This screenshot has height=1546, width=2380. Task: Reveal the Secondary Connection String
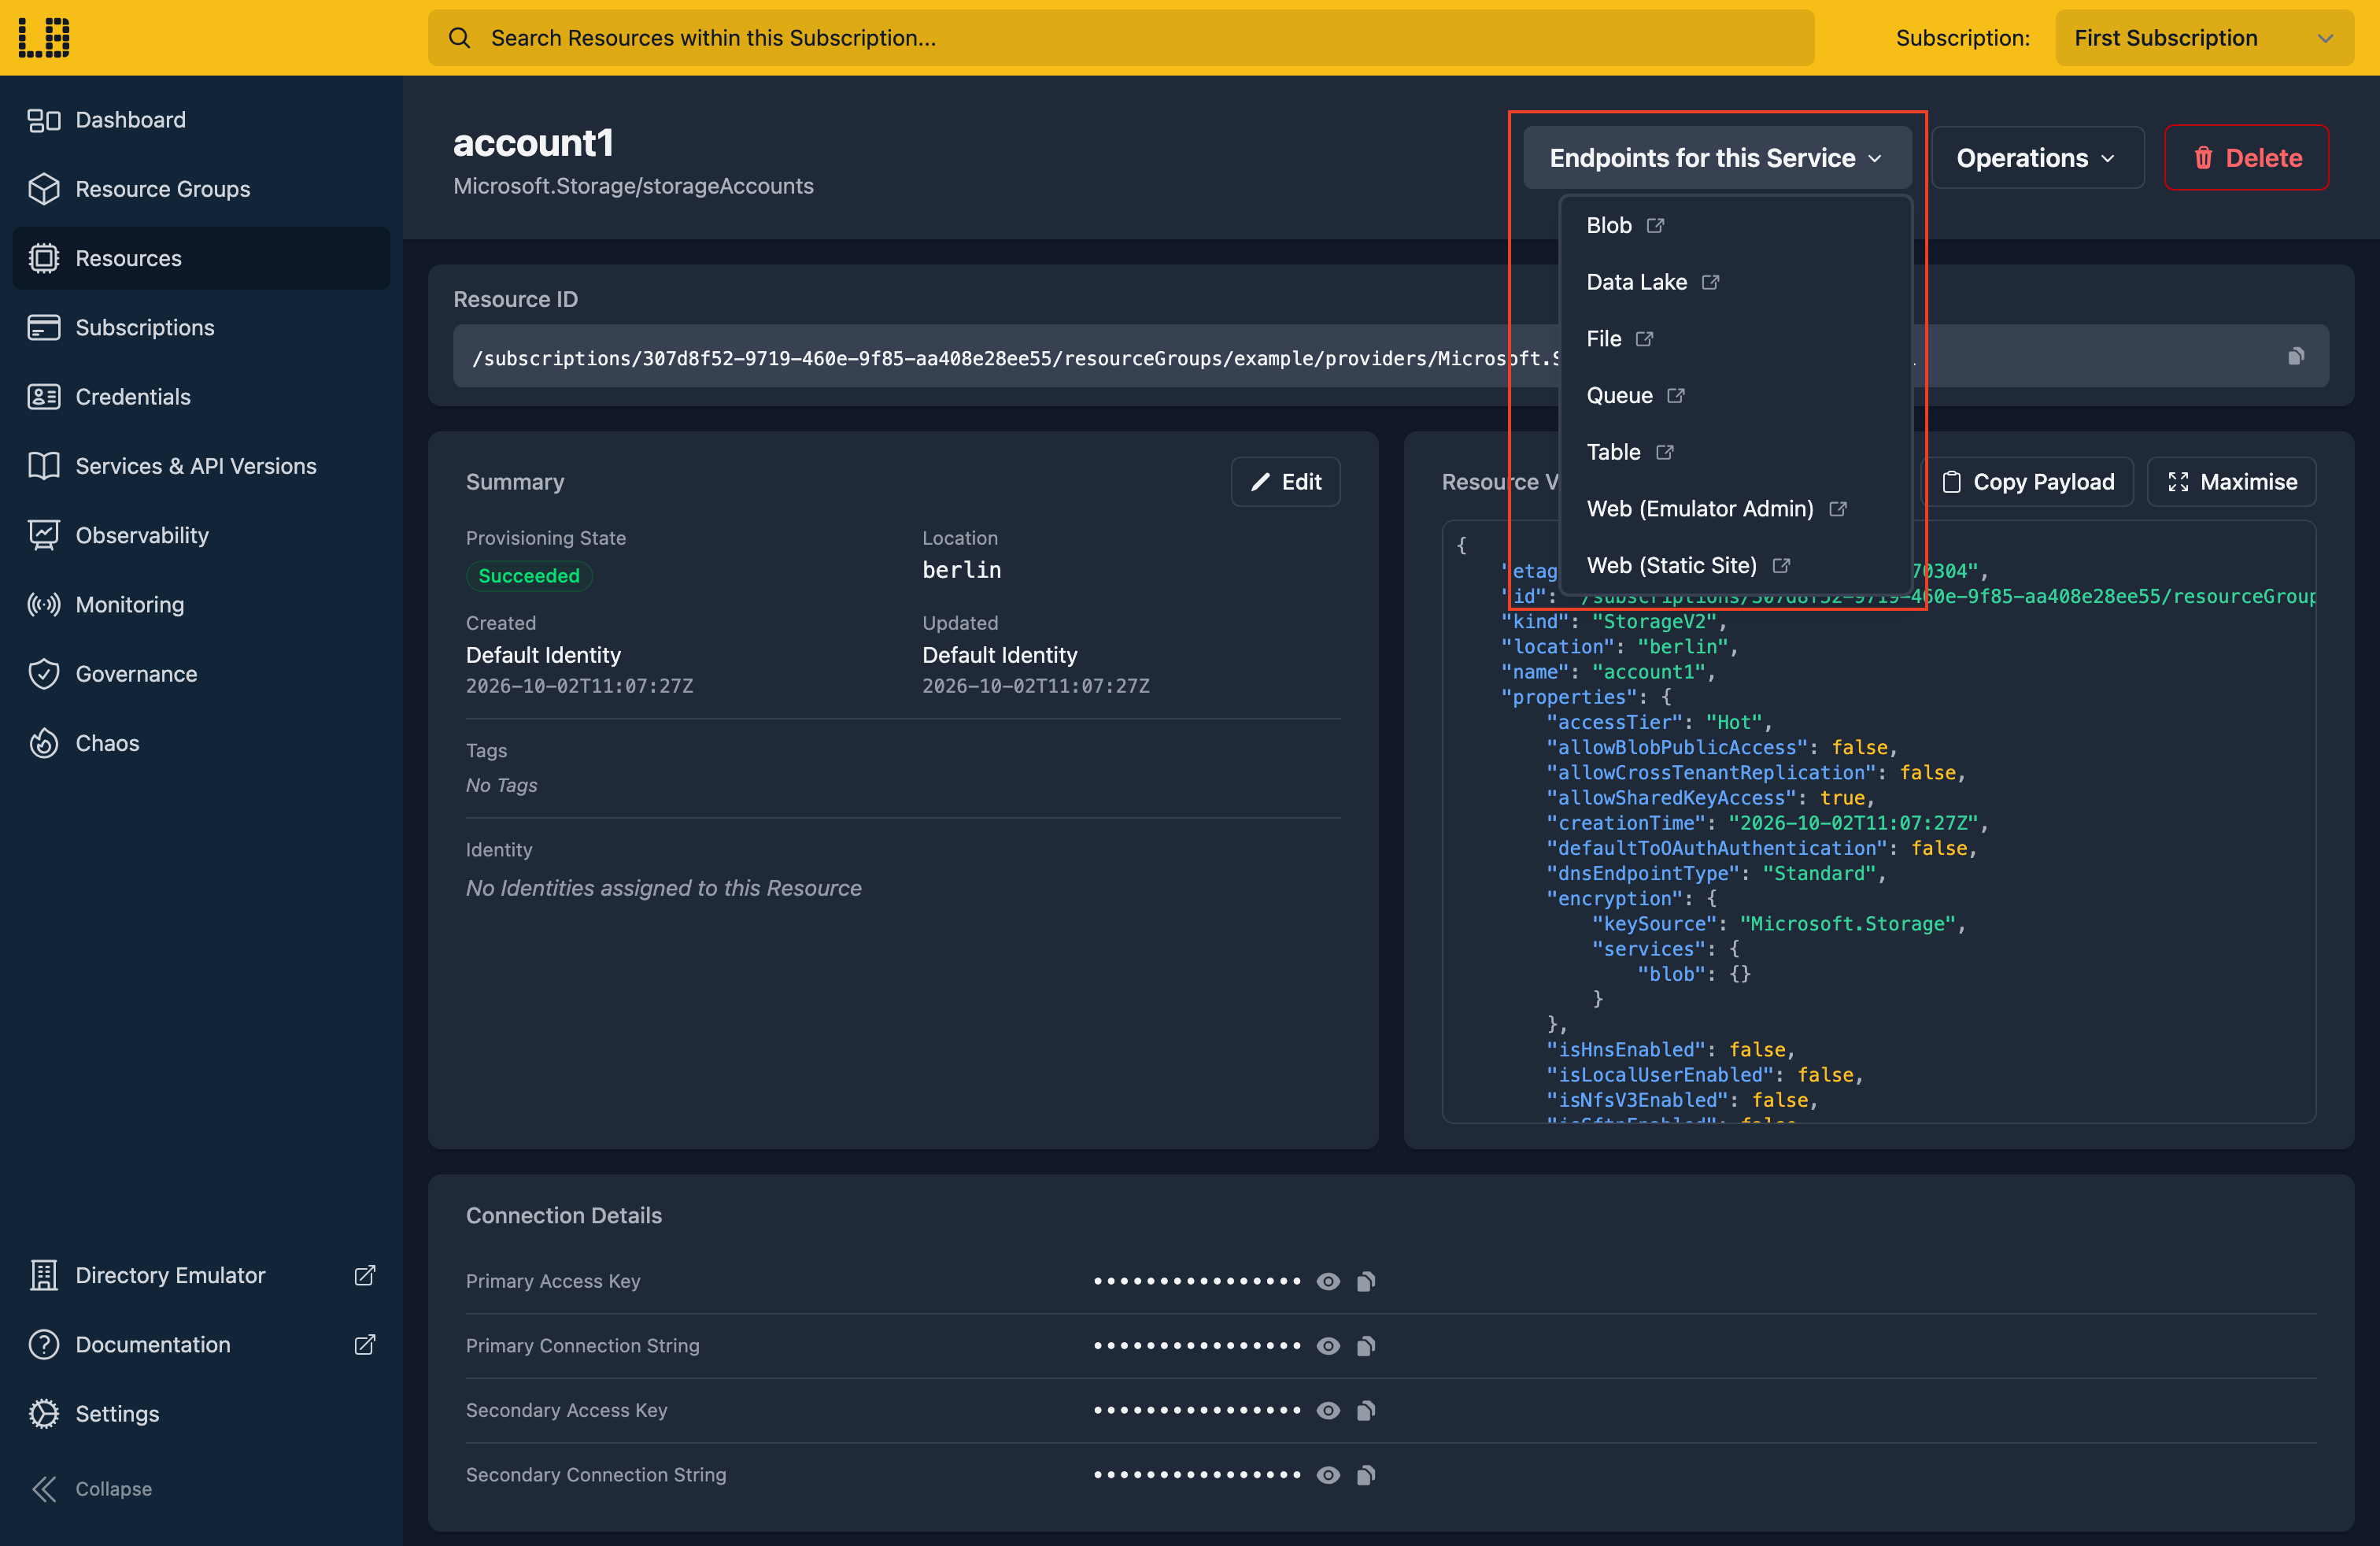(1328, 1475)
